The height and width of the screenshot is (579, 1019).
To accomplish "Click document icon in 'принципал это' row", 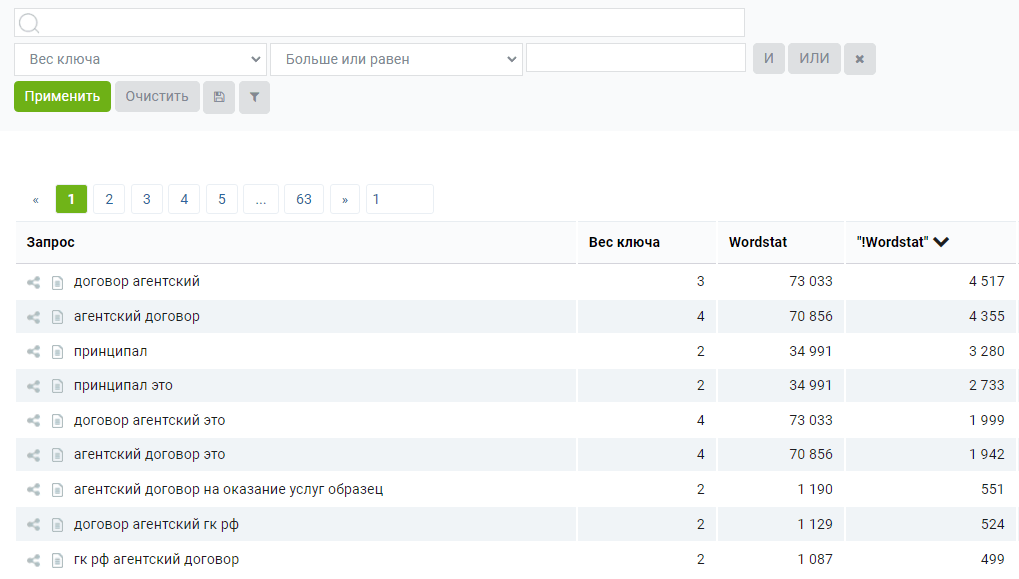I will coord(57,386).
